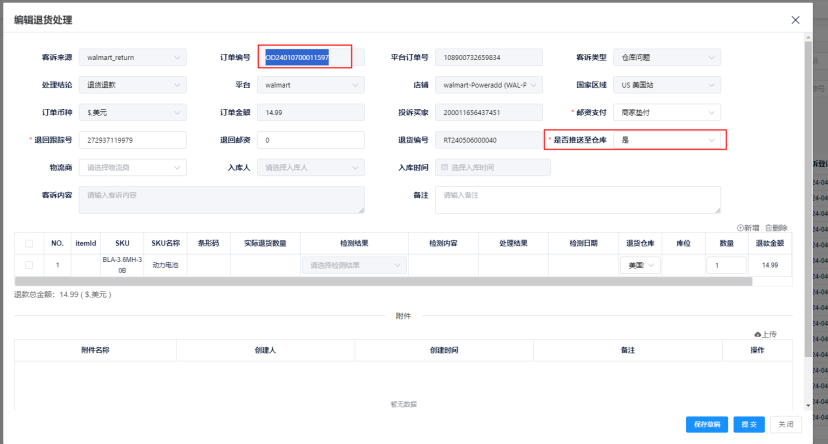The height and width of the screenshot is (444, 828).
Task: Click the 删除 delete row icon
Action: click(x=768, y=228)
